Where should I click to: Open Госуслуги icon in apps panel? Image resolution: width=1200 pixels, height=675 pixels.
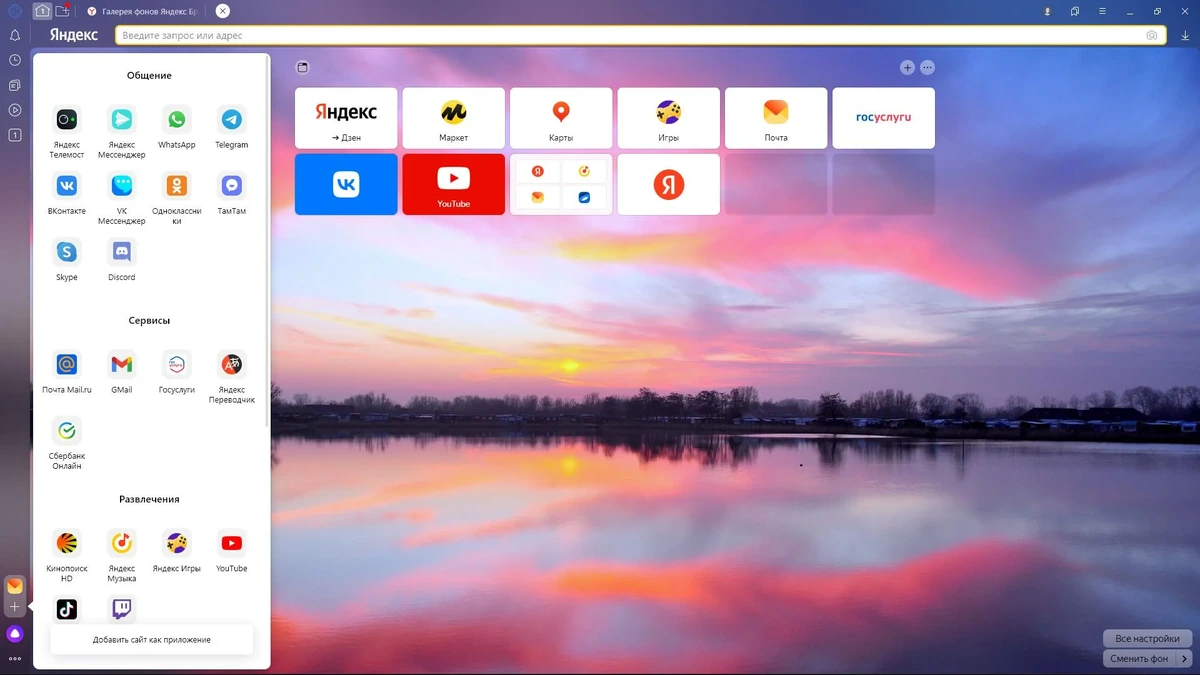(x=177, y=365)
